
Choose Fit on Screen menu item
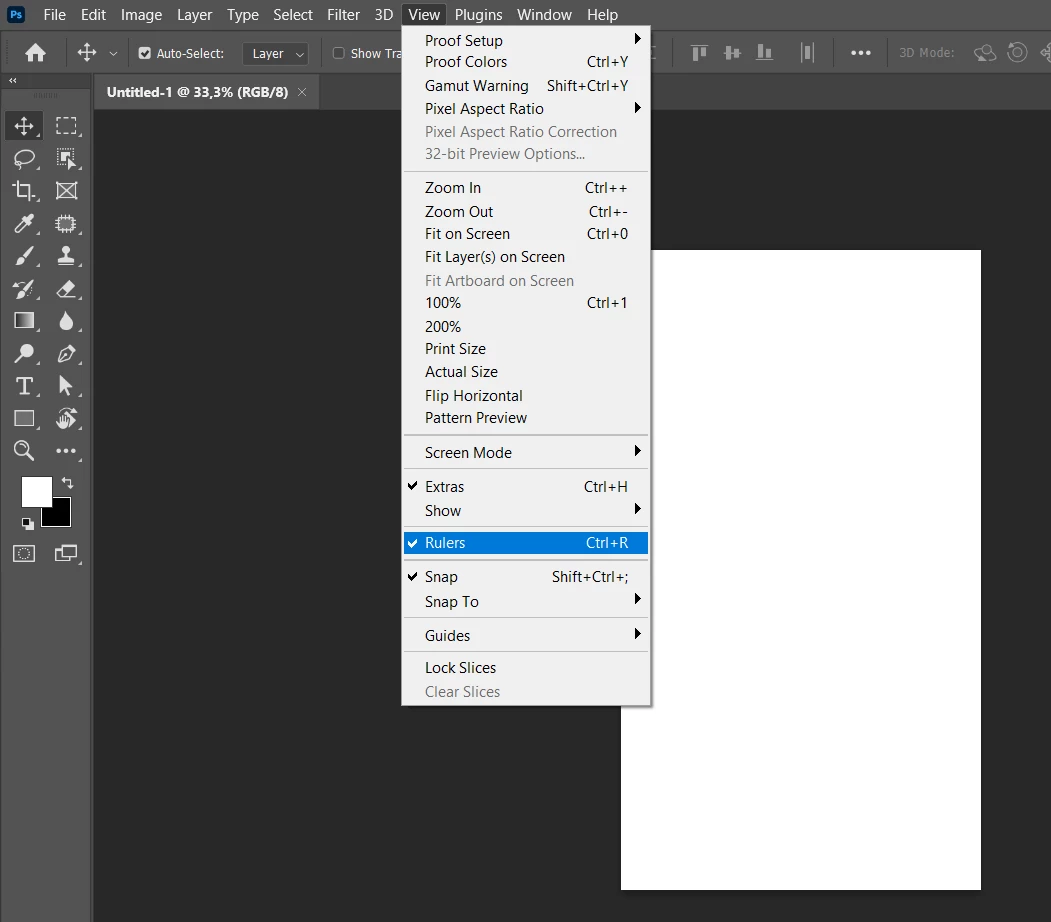(526, 234)
